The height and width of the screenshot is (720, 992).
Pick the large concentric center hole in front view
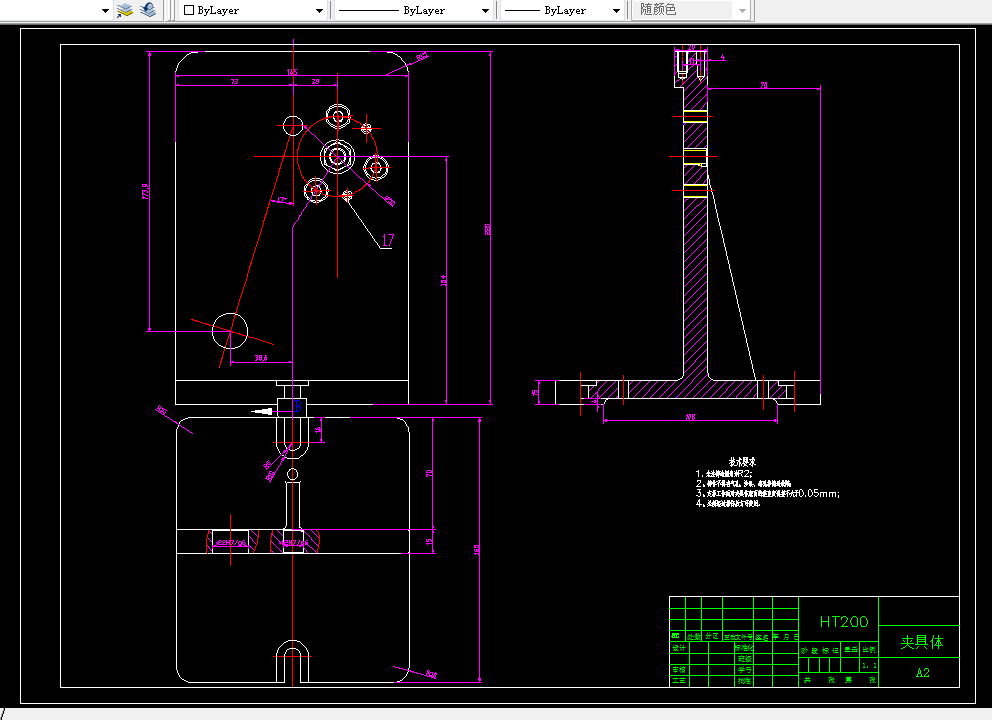point(335,155)
